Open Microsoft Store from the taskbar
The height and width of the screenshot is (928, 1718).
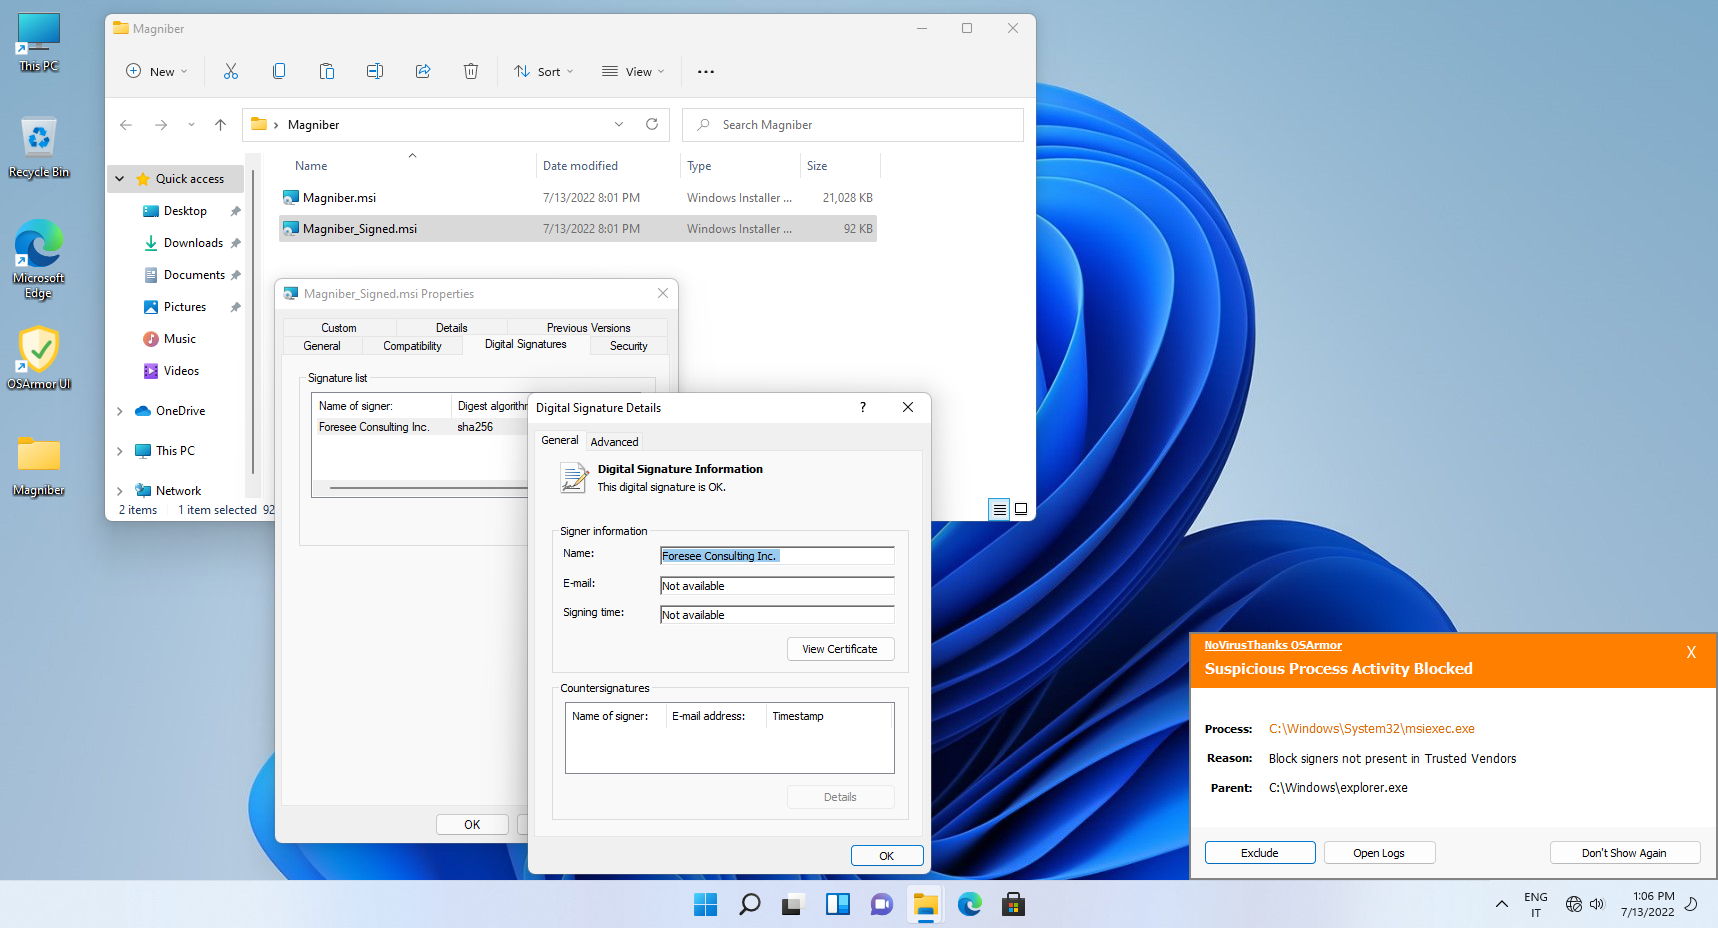[1013, 905]
